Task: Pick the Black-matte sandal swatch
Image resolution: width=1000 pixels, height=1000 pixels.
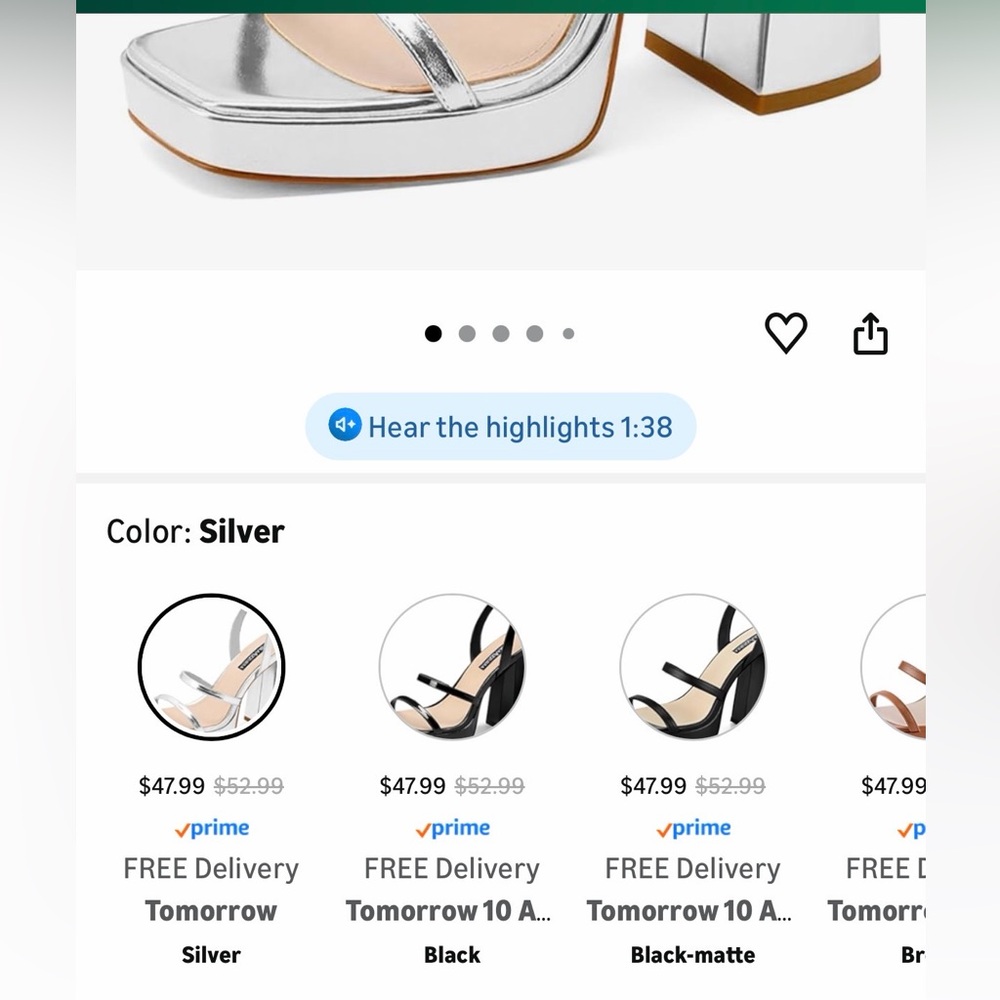Action: [693, 667]
